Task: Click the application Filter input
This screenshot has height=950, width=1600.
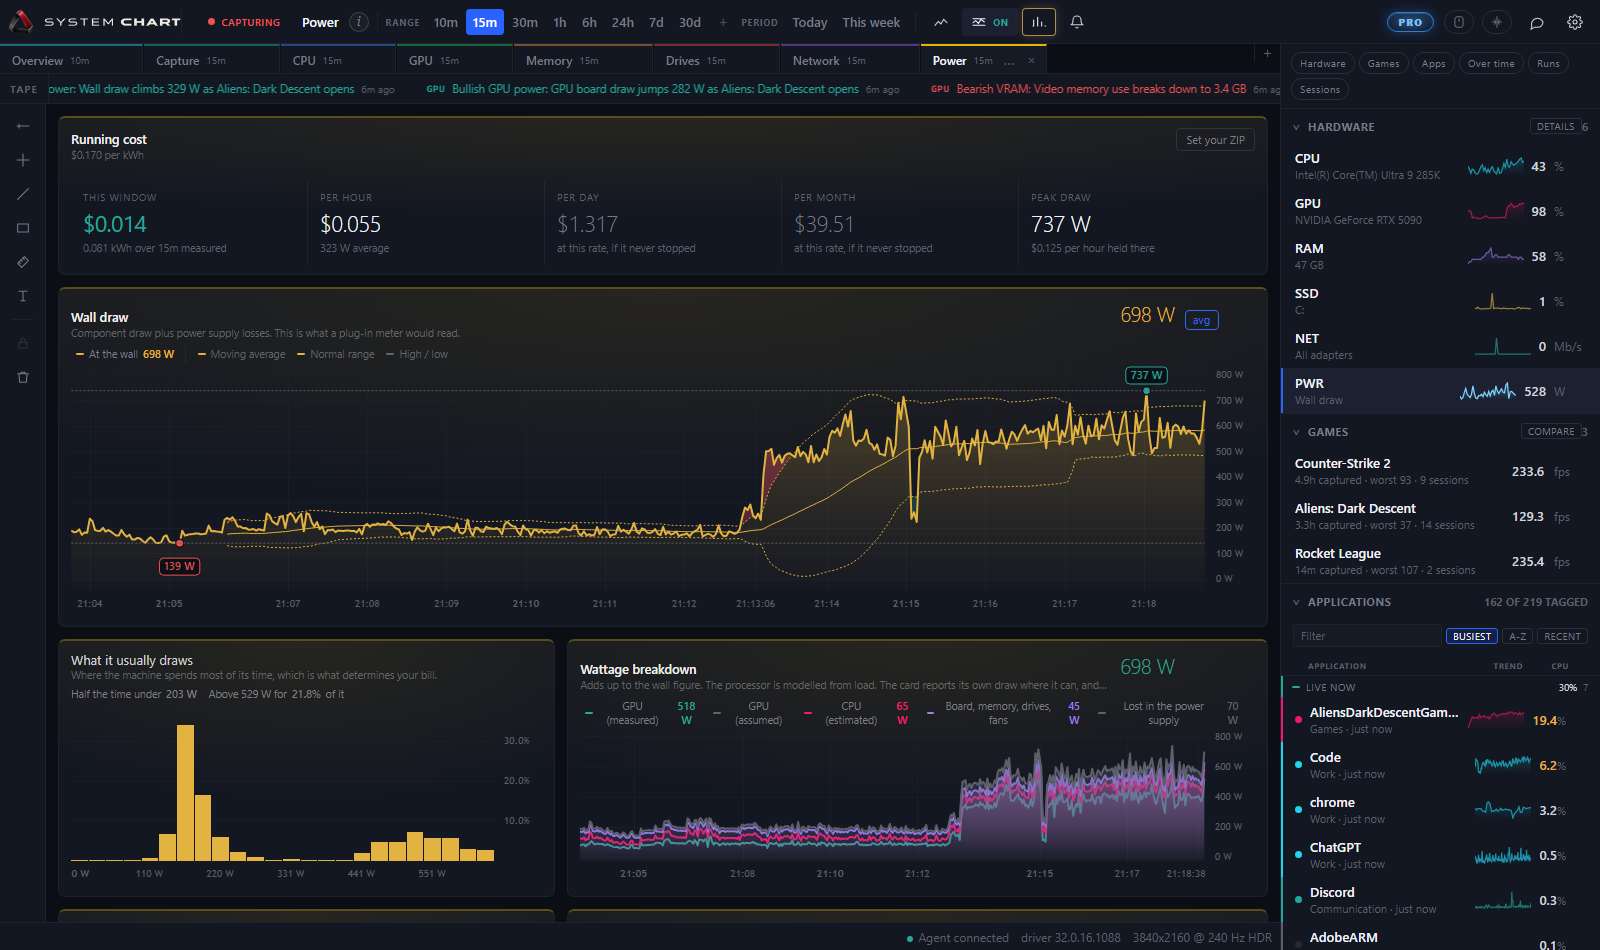Action: (x=1366, y=636)
